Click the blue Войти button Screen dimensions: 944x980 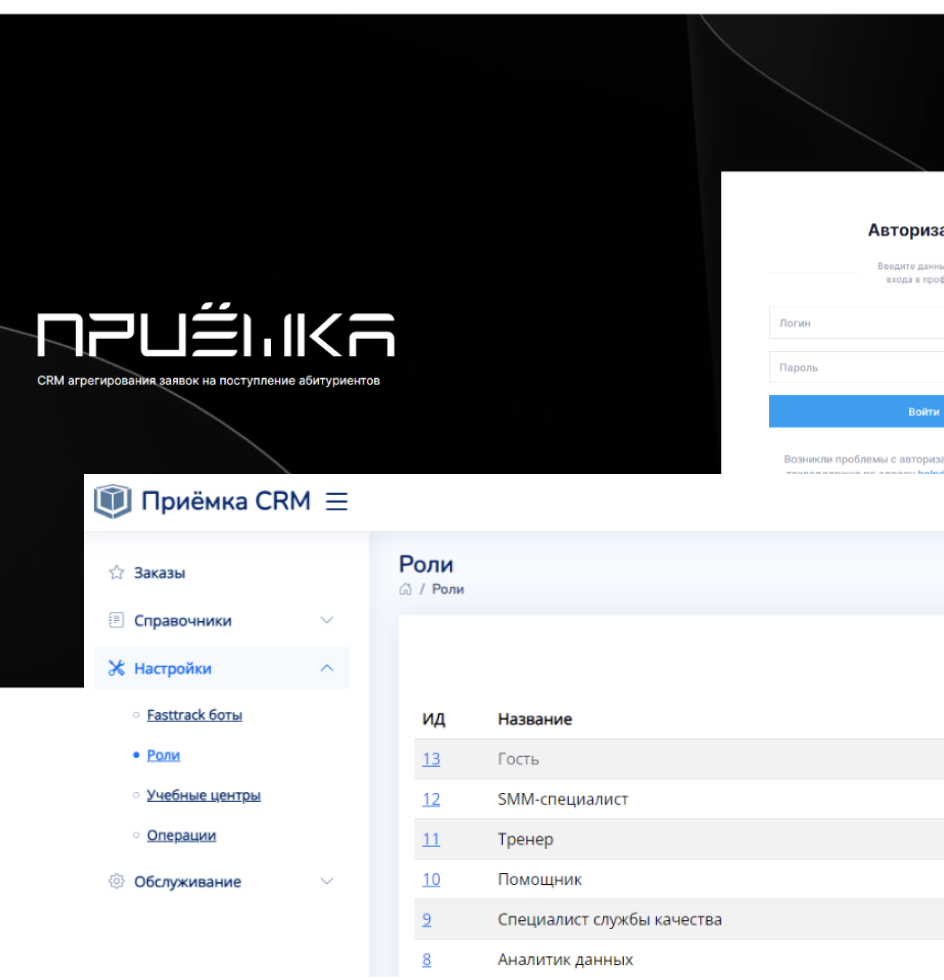pyautogui.click(x=856, y=411)
